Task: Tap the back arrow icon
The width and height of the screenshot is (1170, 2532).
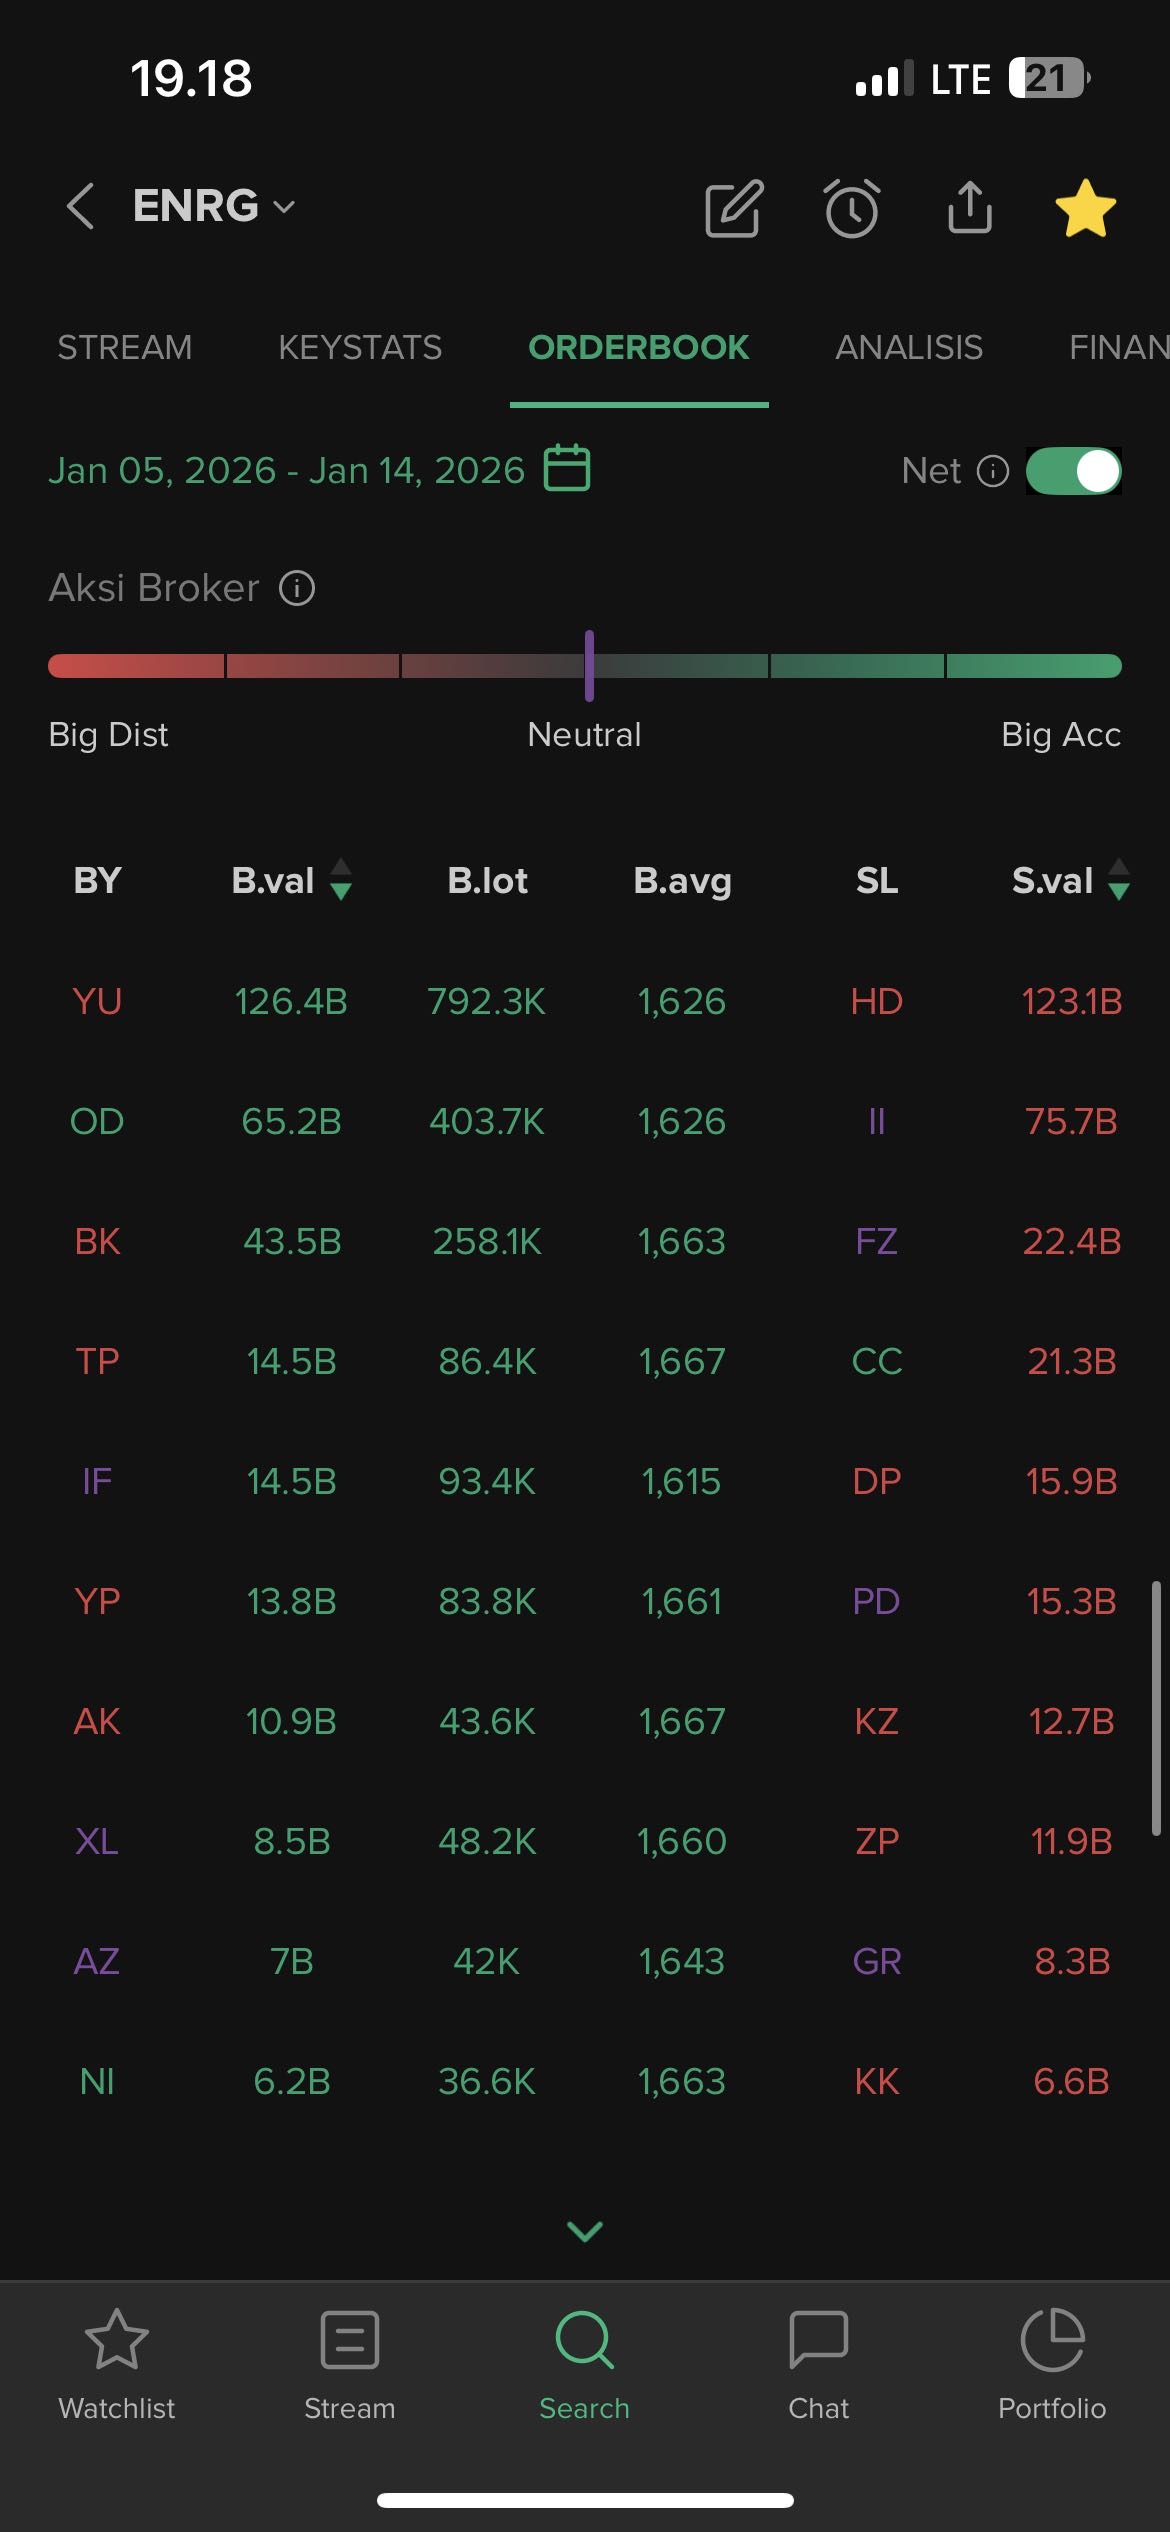Action: coord(81,206)
